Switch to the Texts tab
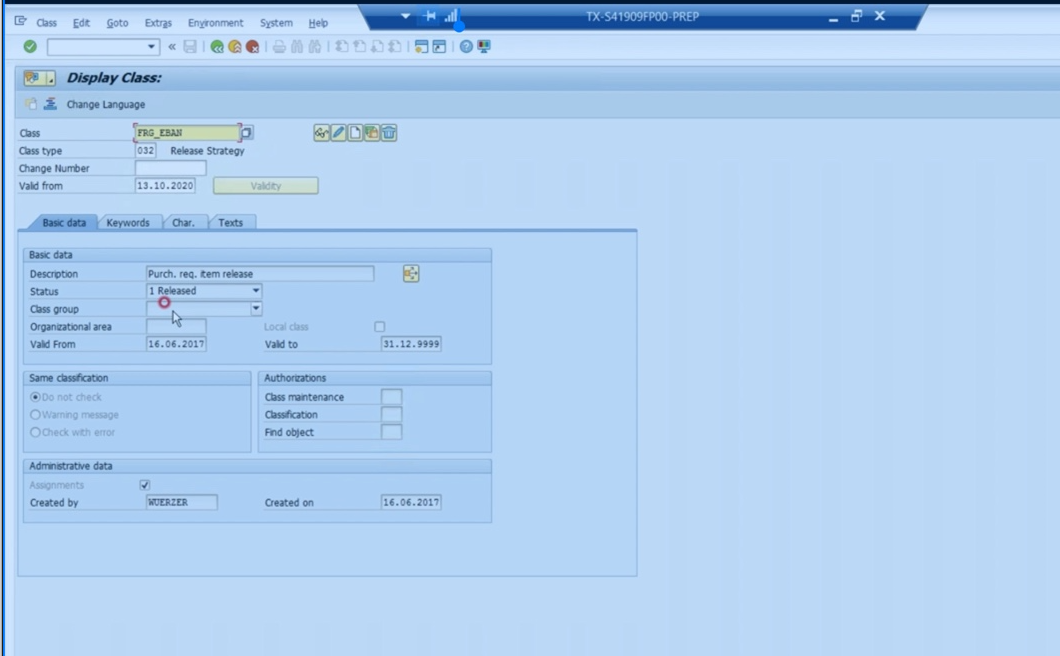This screenshot has width=1060, height=656. (x=231, y=222)
